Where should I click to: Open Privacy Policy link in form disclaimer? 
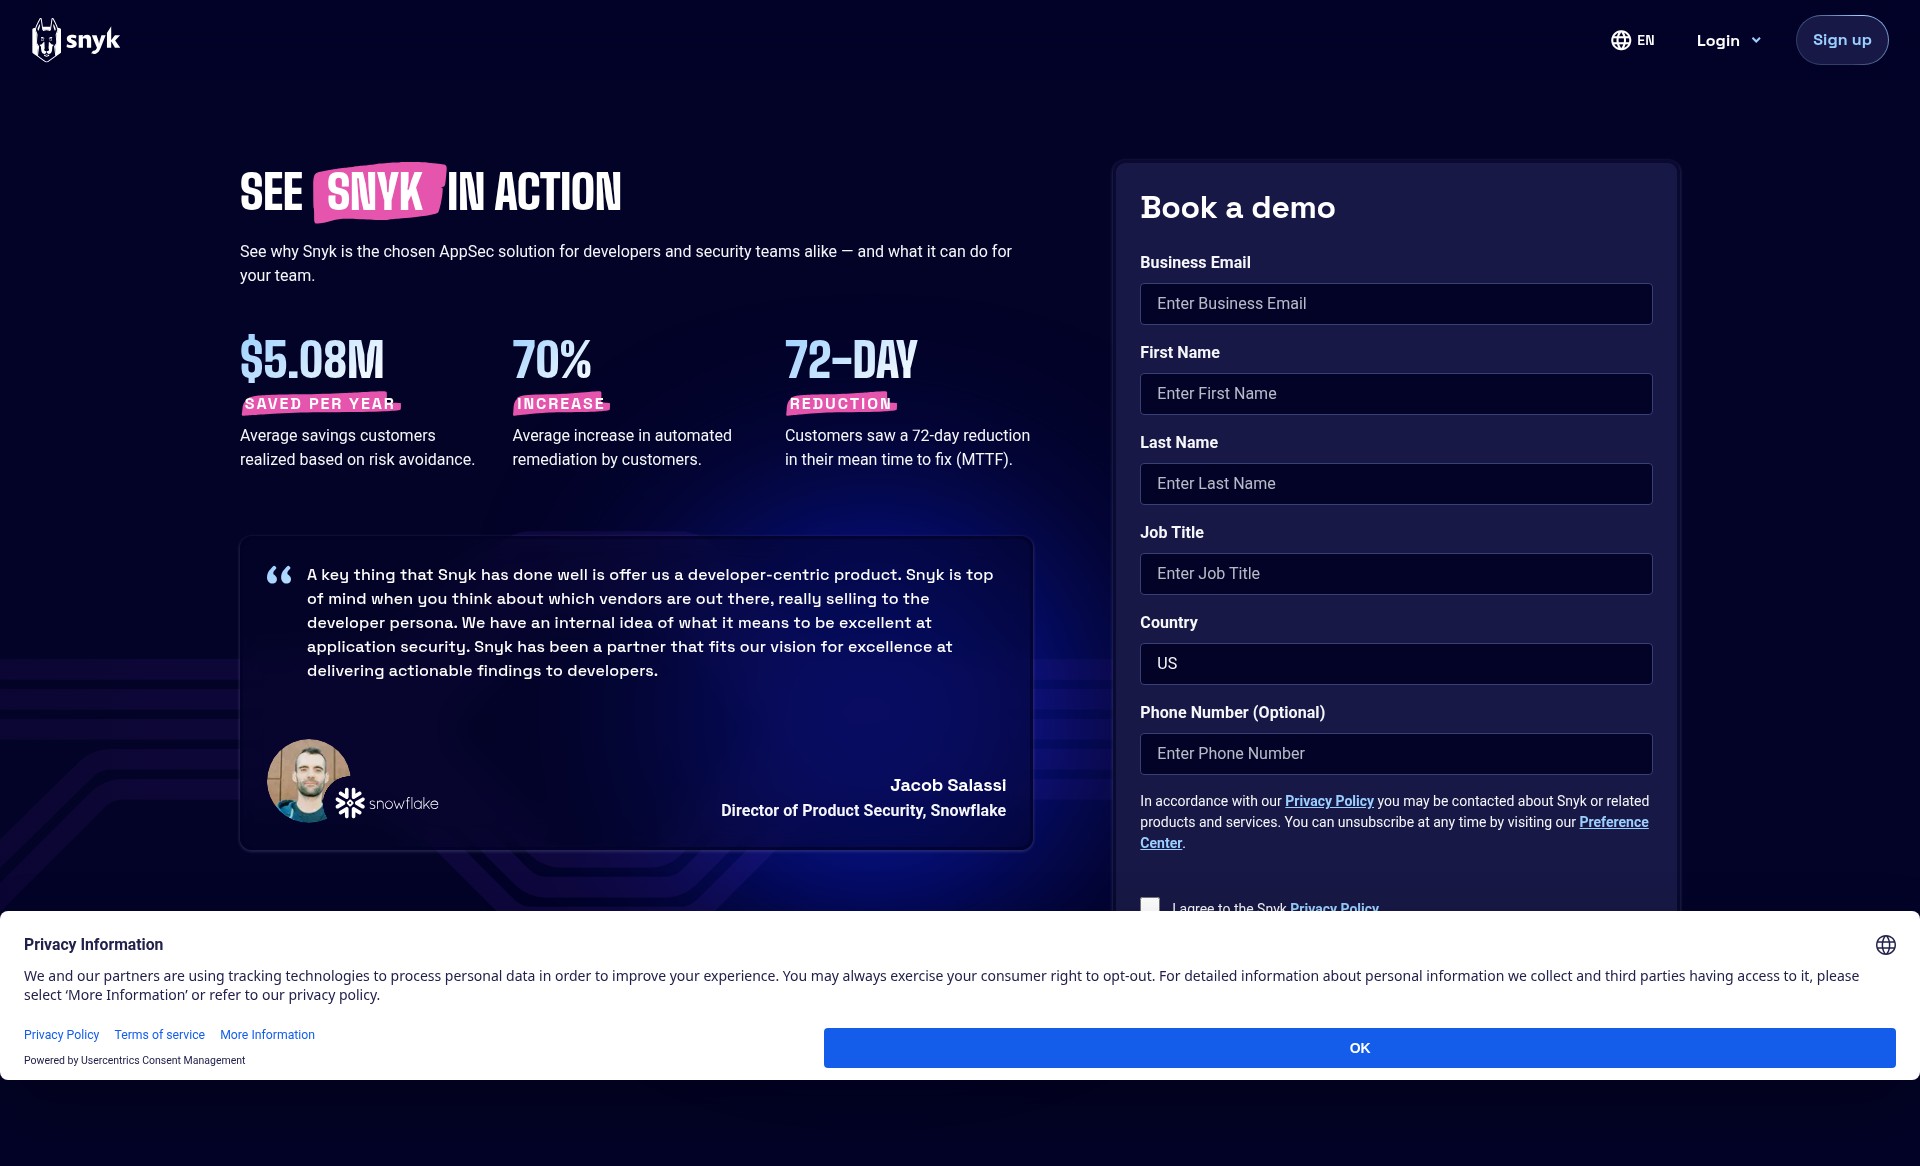pos(1329,801)
